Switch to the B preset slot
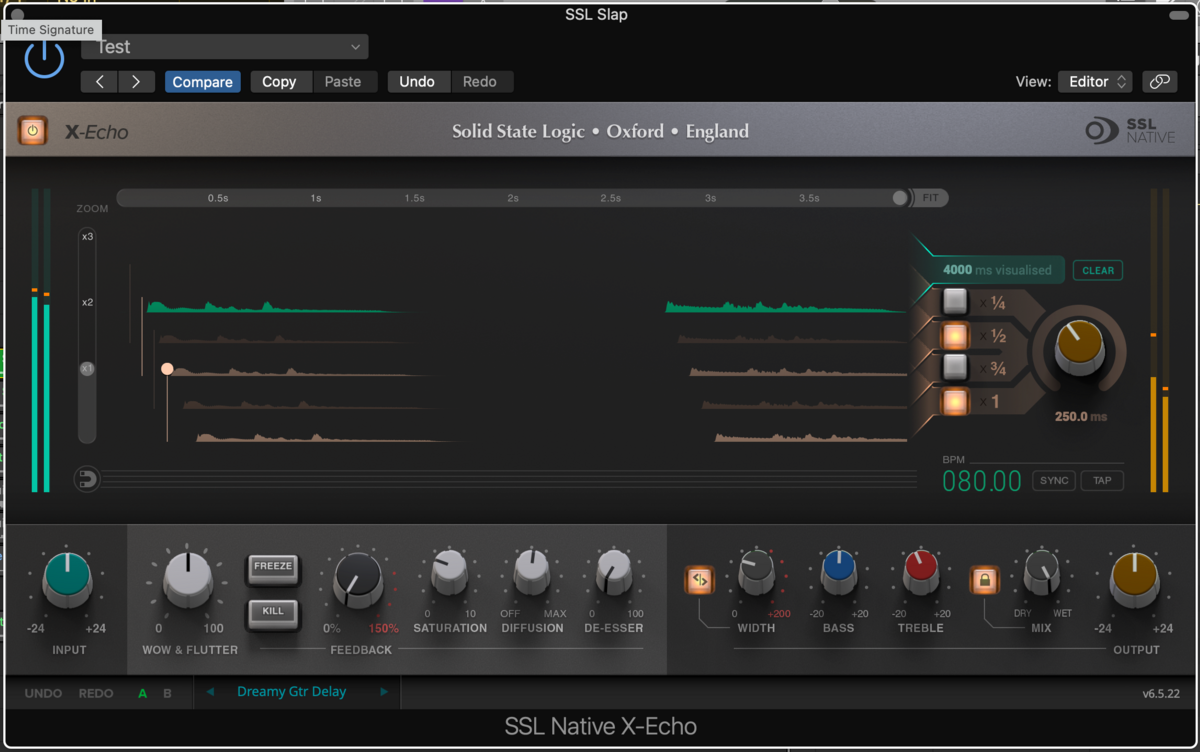Image resolution: width=1200 pixels, height=752 pixels. tap(167, 693)
